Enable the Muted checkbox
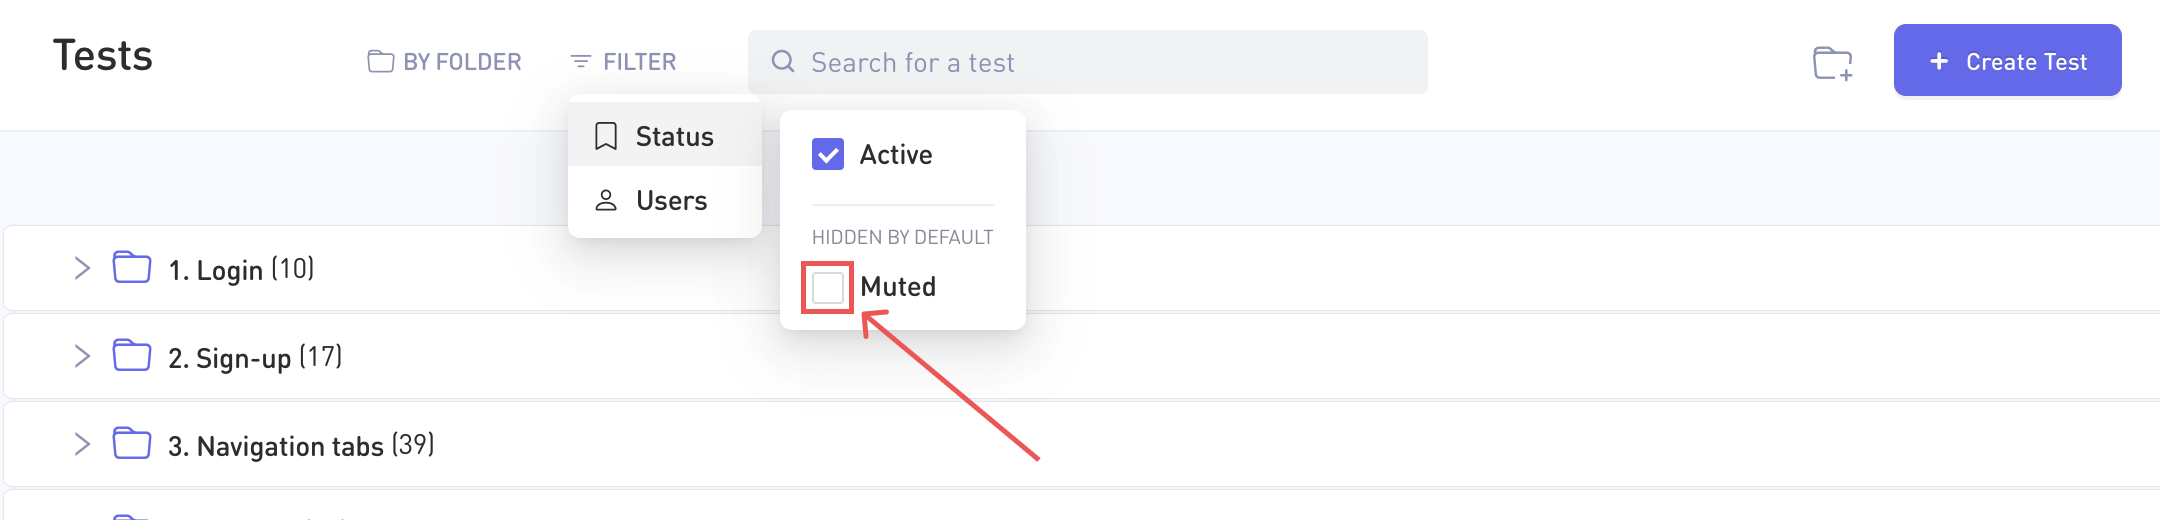This screenshot has width=2160, height=520. (x=828, y=287)
